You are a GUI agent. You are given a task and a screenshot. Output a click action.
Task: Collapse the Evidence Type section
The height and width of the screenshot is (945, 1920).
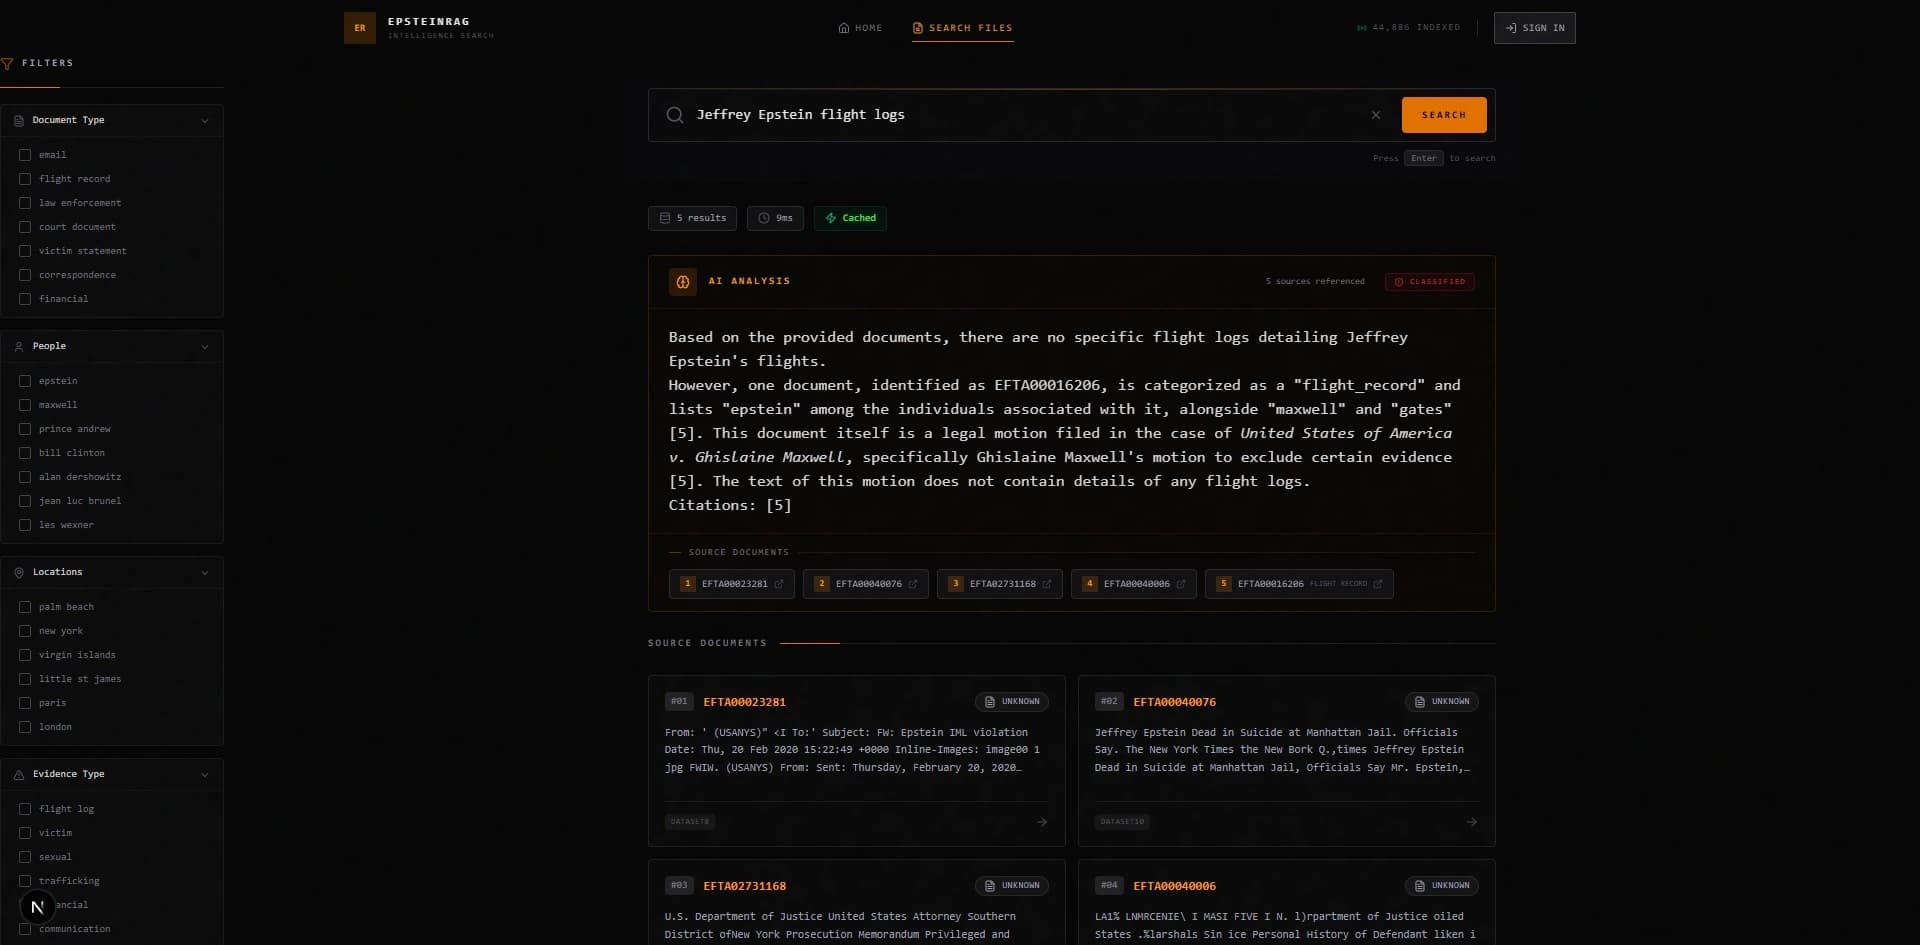[x=206, y=774]
